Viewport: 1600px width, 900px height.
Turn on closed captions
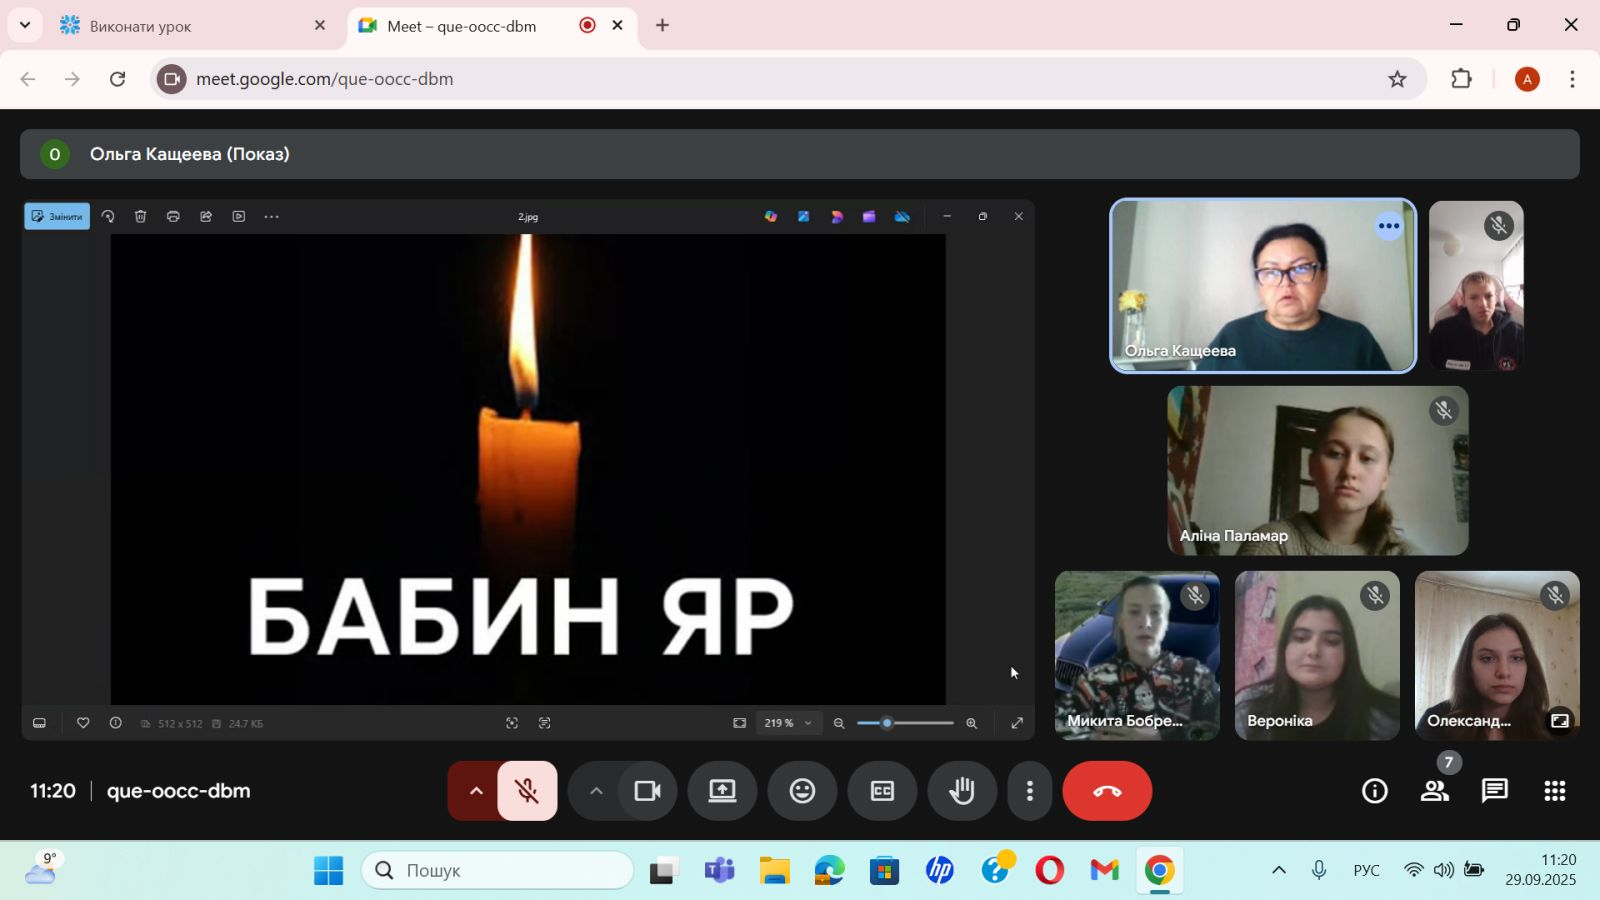point(882,791)
